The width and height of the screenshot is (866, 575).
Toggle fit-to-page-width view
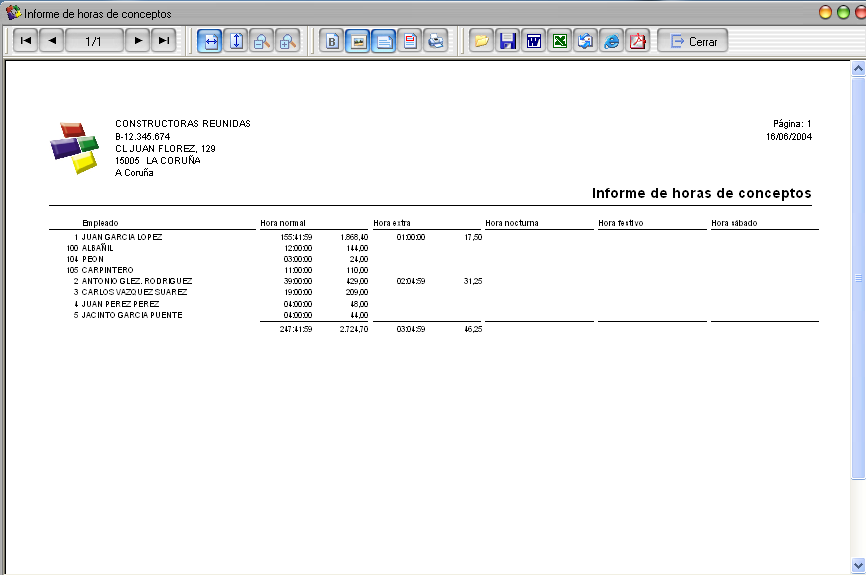pos(210,41)
